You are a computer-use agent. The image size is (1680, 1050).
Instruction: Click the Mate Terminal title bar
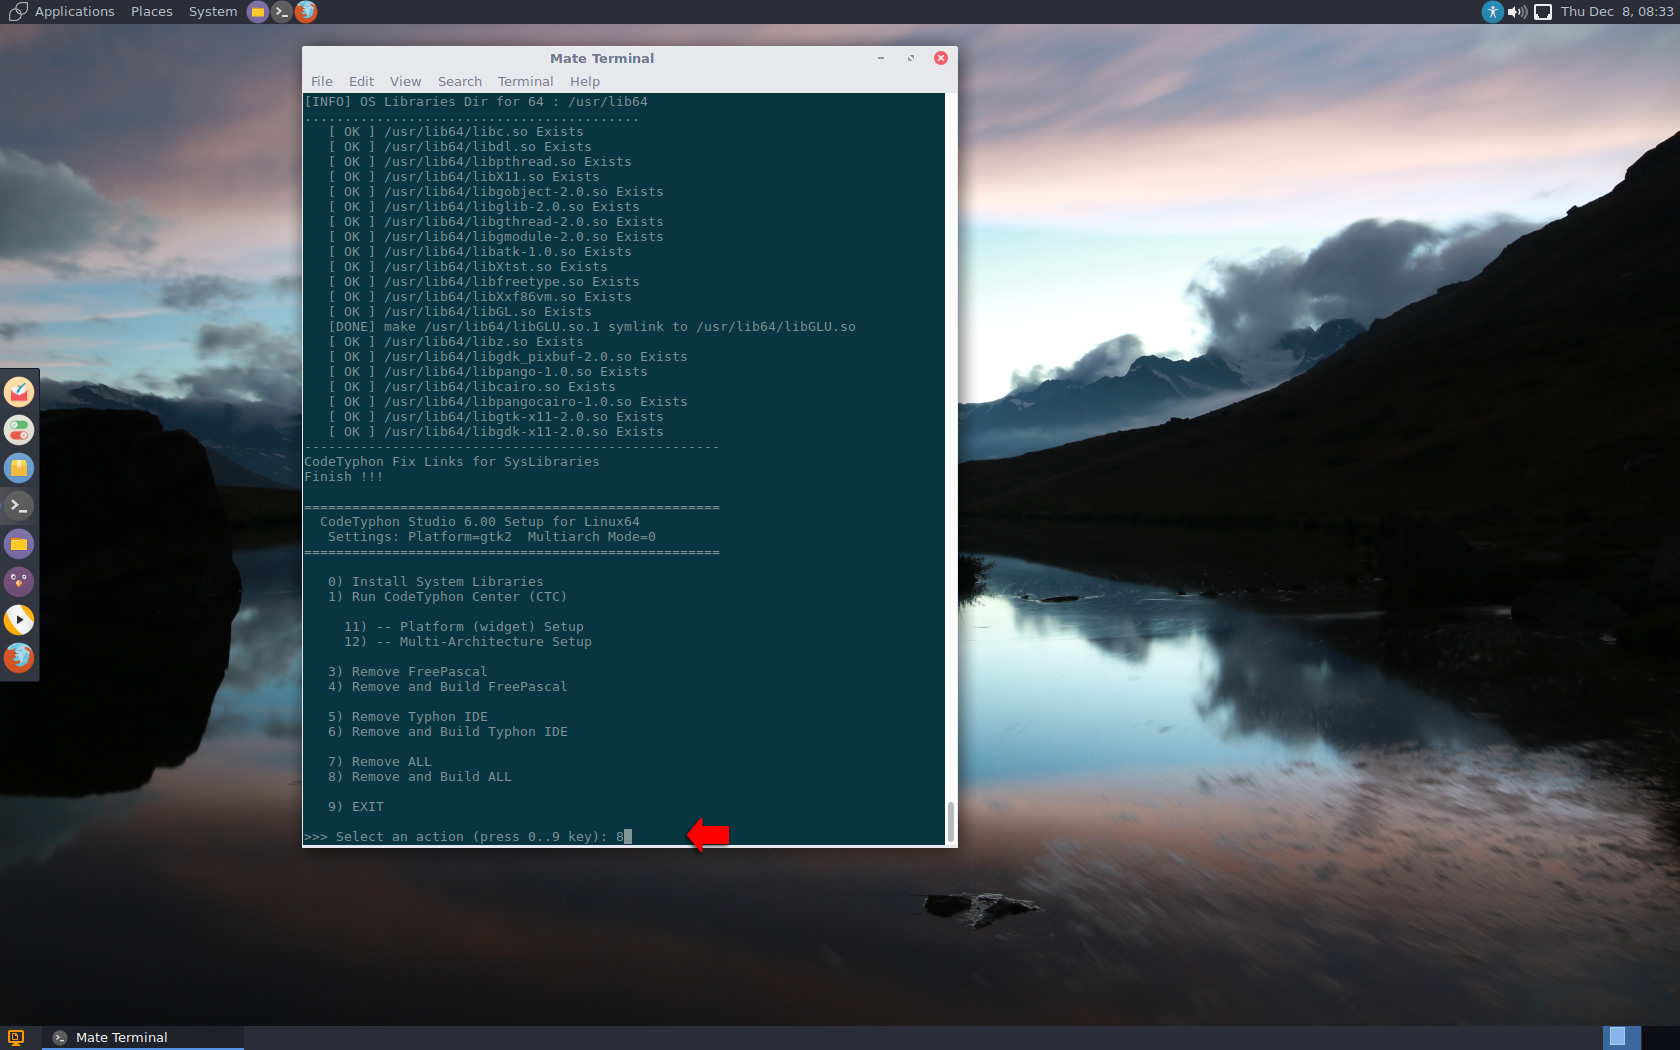click(x=601, y=58)
